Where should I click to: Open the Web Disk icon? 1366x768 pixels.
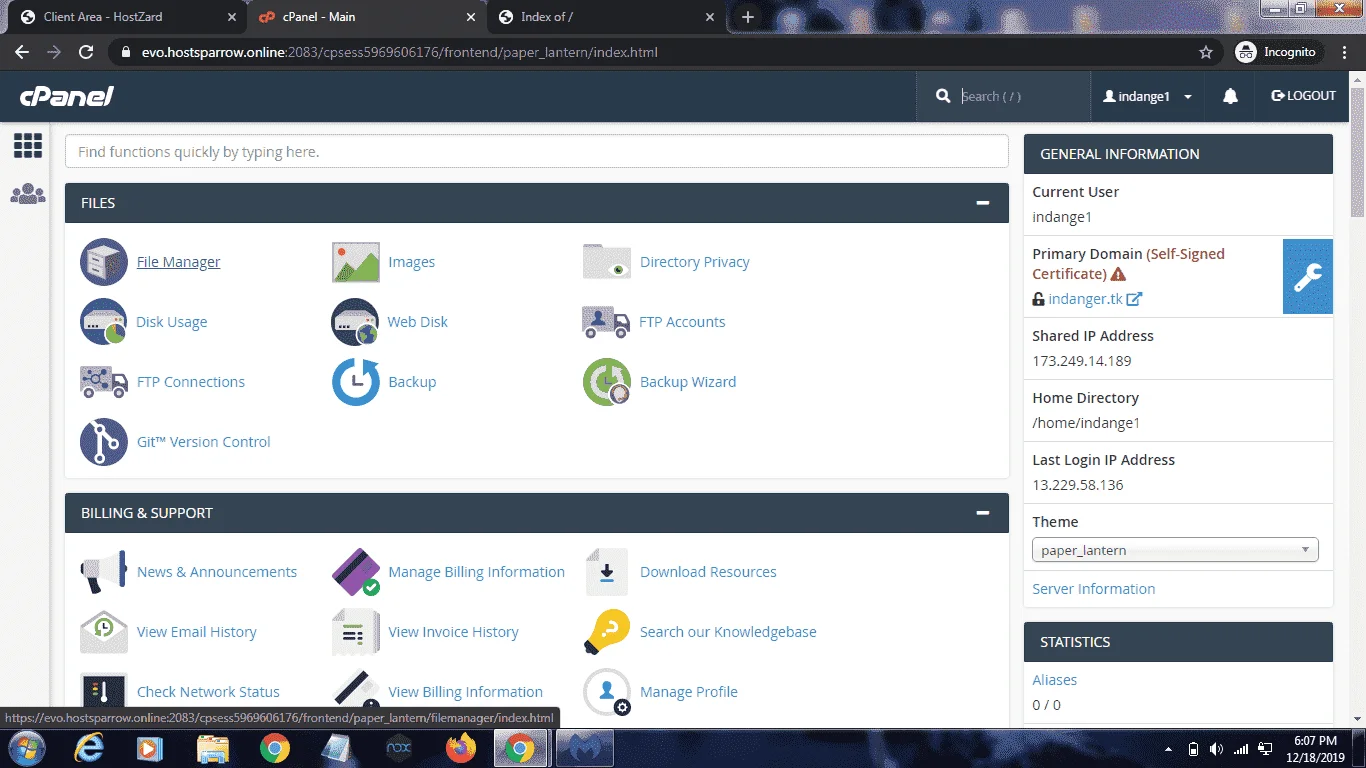[356, 322]
